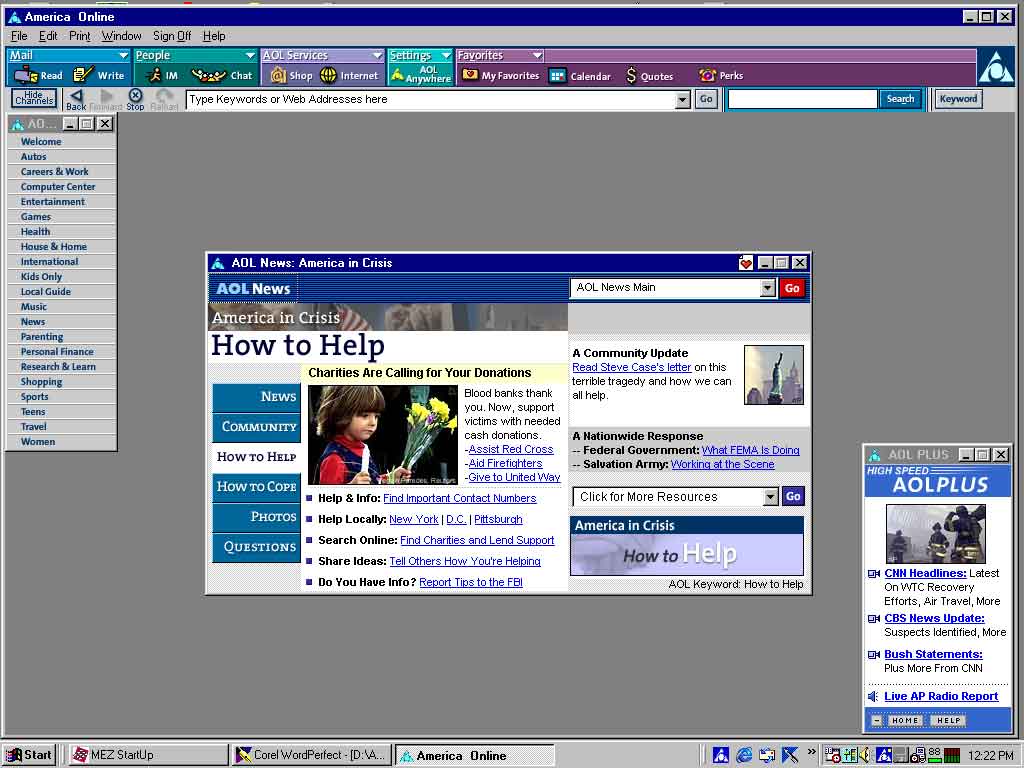Open the Settings dropdown
This screenshot has width=1024, height=768.
click(445, 56)
